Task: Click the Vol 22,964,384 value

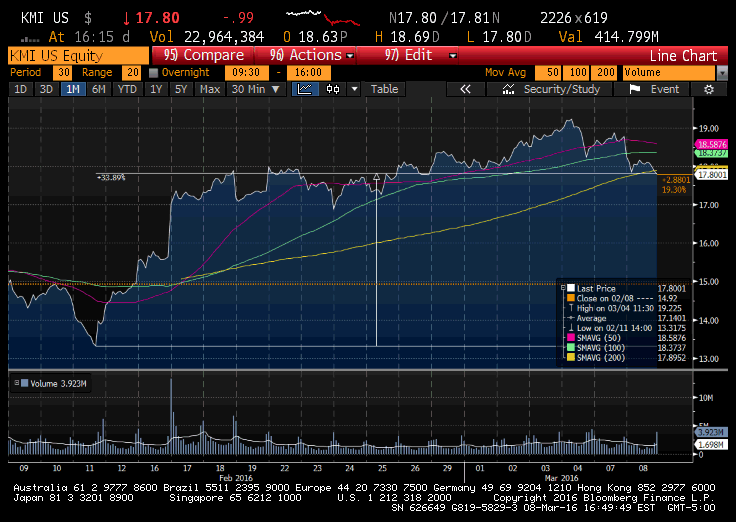Action: (x=224, y=37)
